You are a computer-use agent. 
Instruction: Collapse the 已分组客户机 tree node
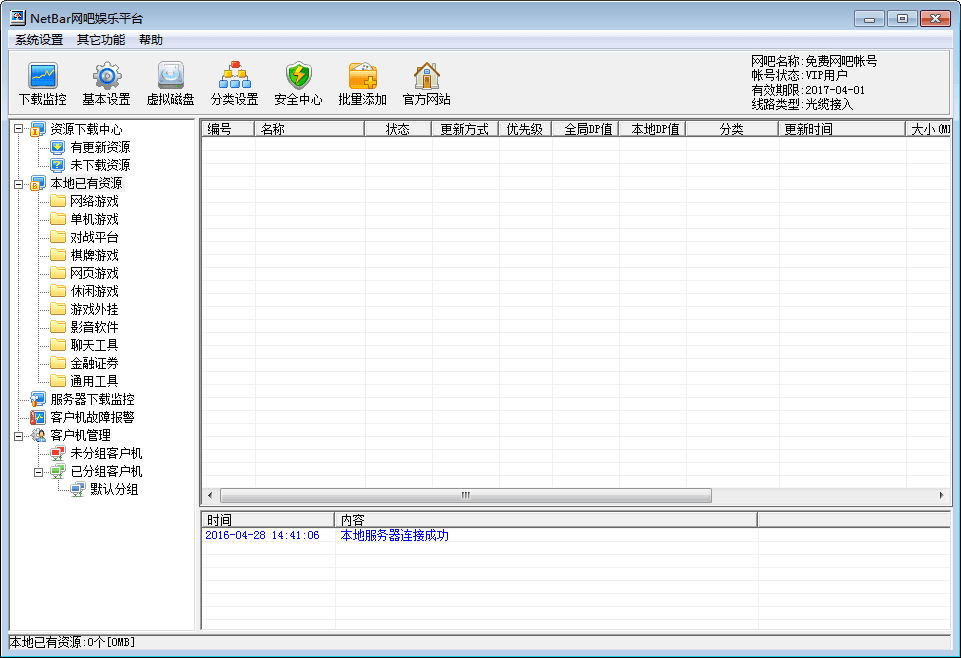[38, 472]
